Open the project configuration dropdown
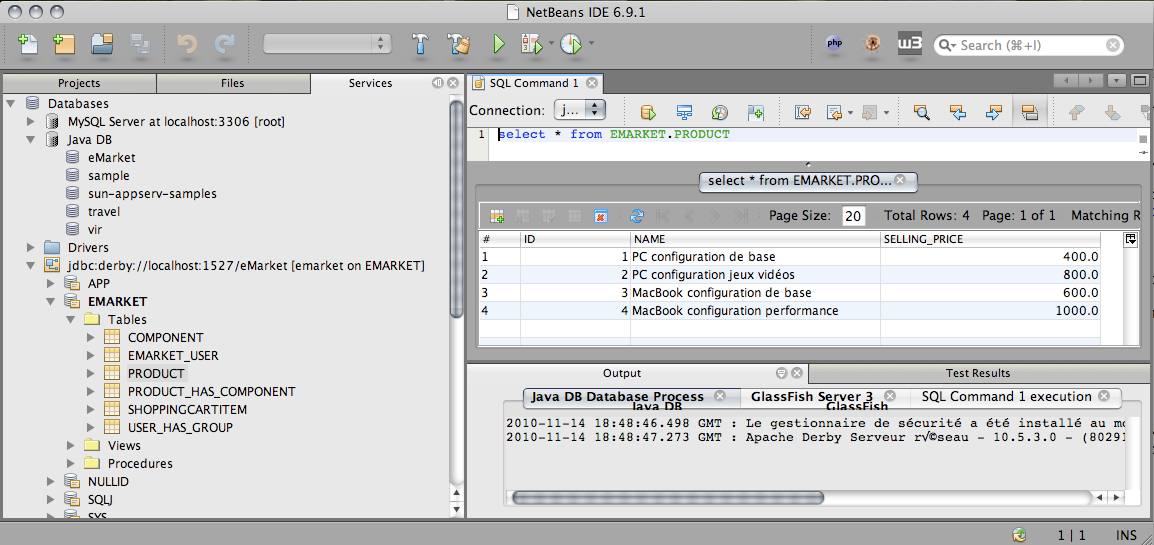 [x=328, y=43]
